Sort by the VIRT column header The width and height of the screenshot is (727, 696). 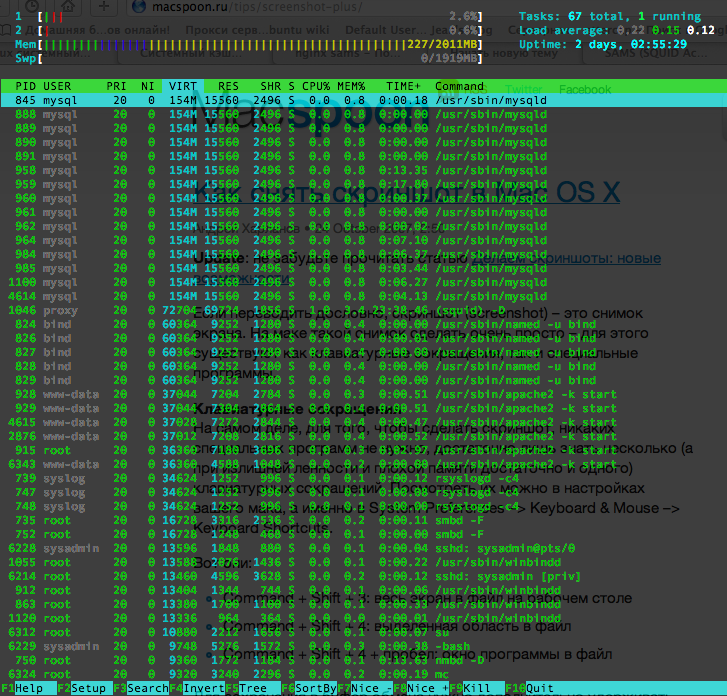(x=183, y=86)
